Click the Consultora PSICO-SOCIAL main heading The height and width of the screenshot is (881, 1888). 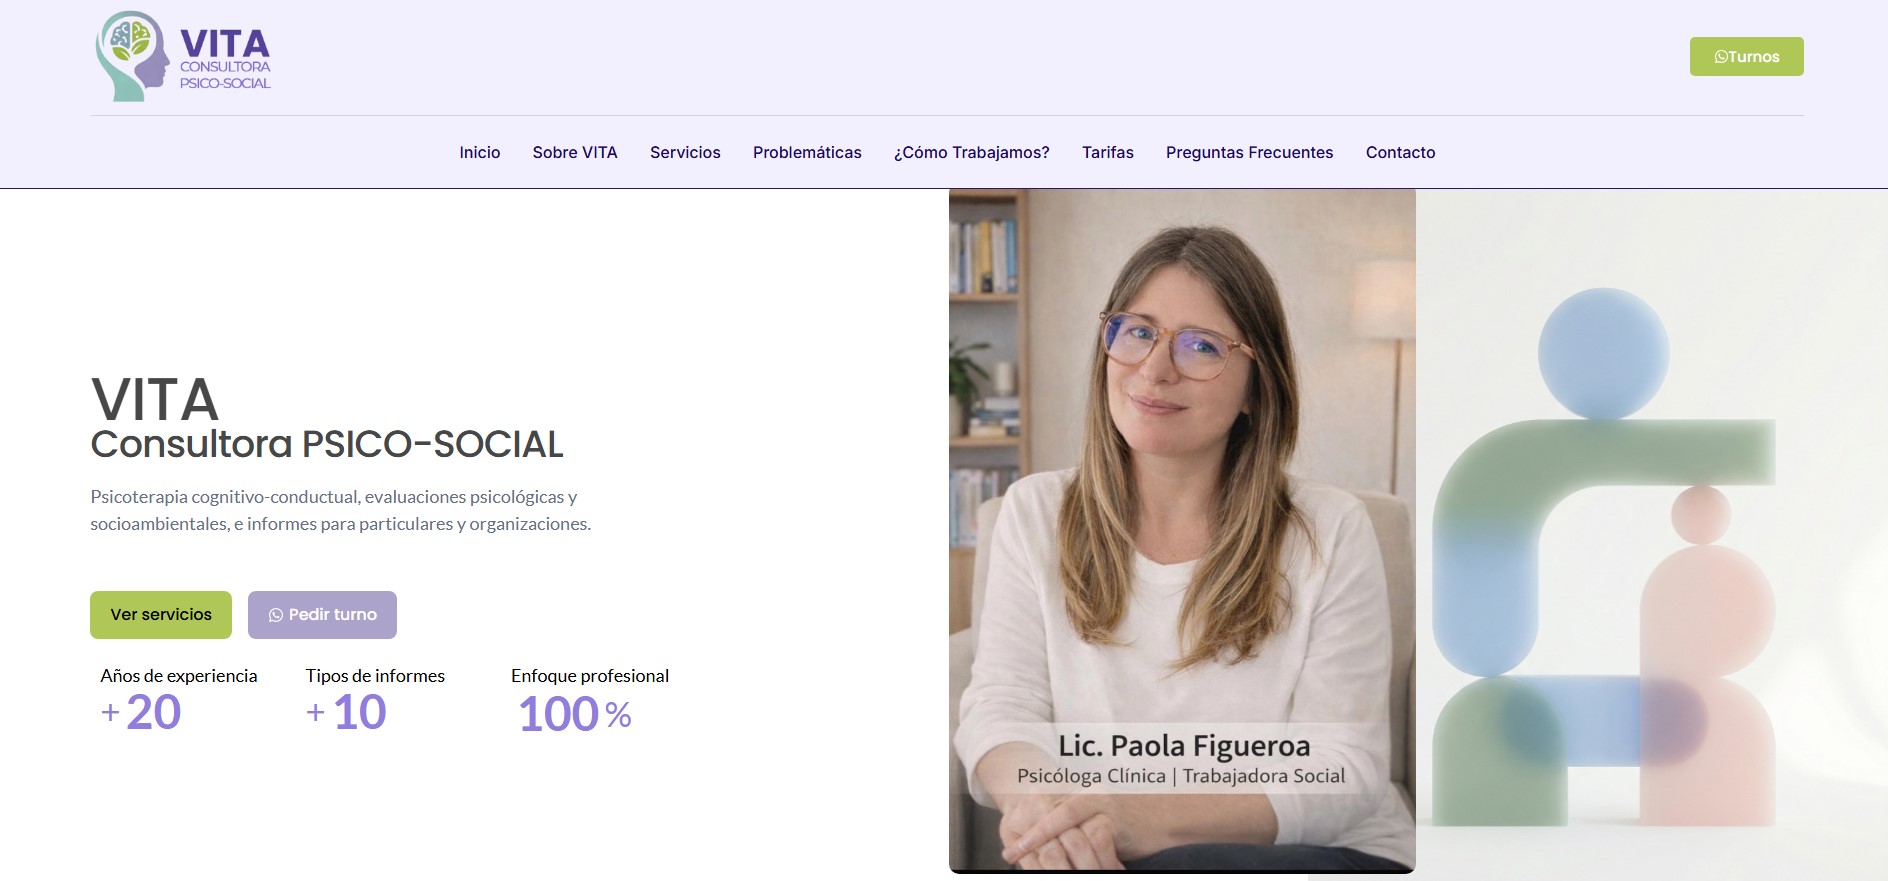click(x=327, y=444)
